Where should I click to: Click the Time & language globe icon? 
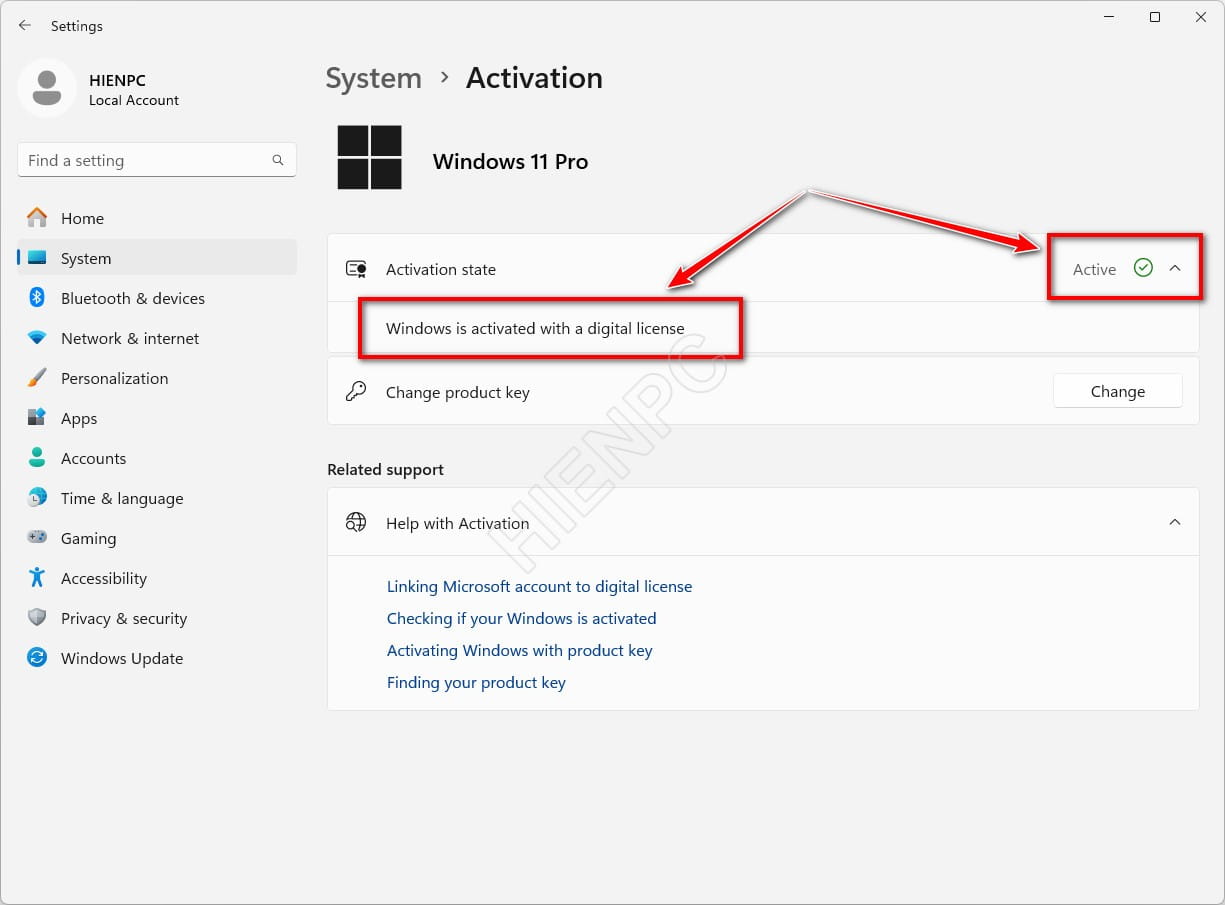37,498
